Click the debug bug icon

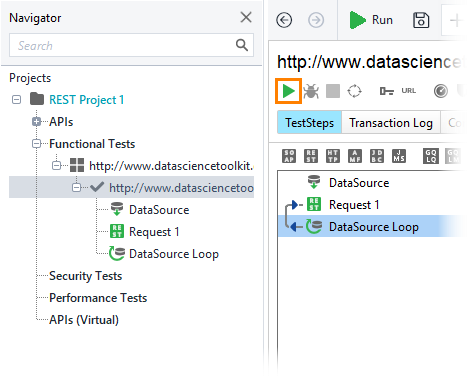click(x=311, y=91)
